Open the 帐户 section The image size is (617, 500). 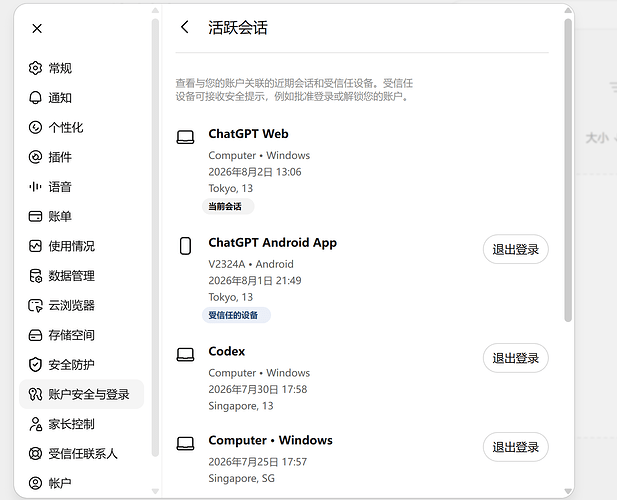[x=81, y=483]
